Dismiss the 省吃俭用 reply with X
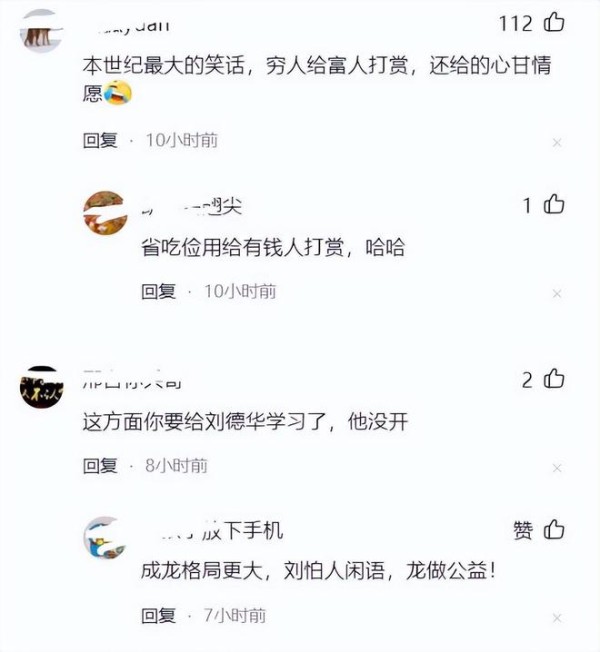This screenshot has height=652, width=600. (557, 294)
